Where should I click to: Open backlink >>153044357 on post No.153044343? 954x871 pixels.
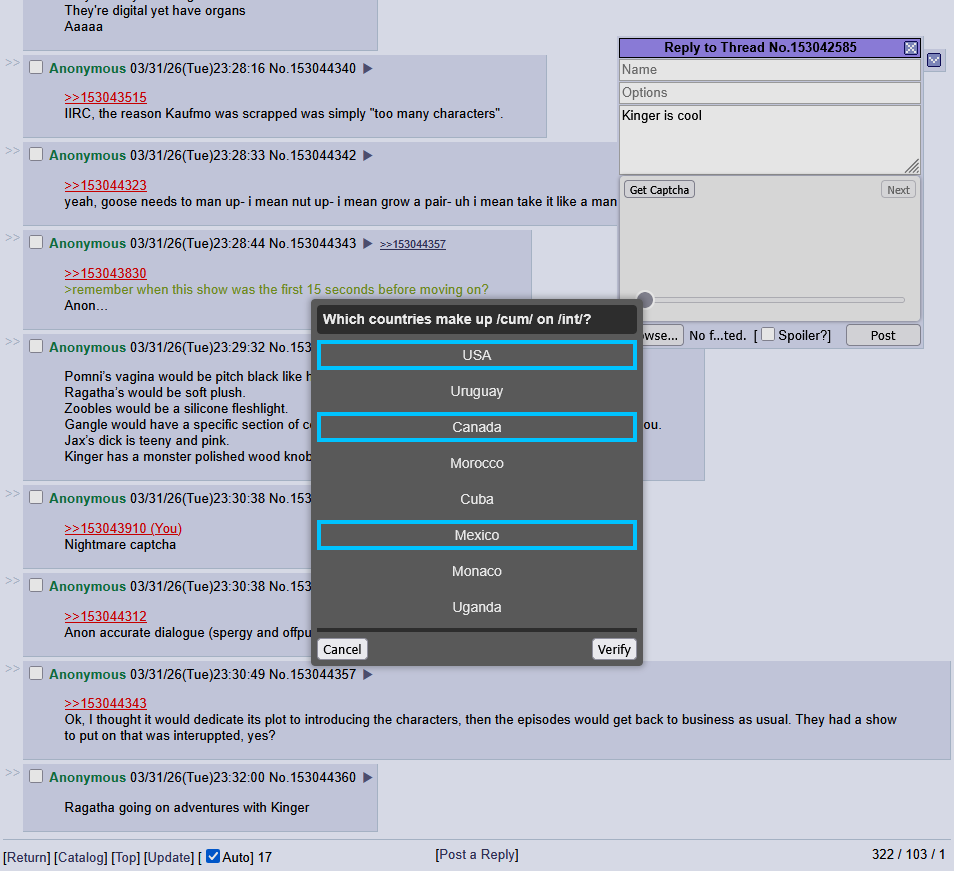pos(413,244)
